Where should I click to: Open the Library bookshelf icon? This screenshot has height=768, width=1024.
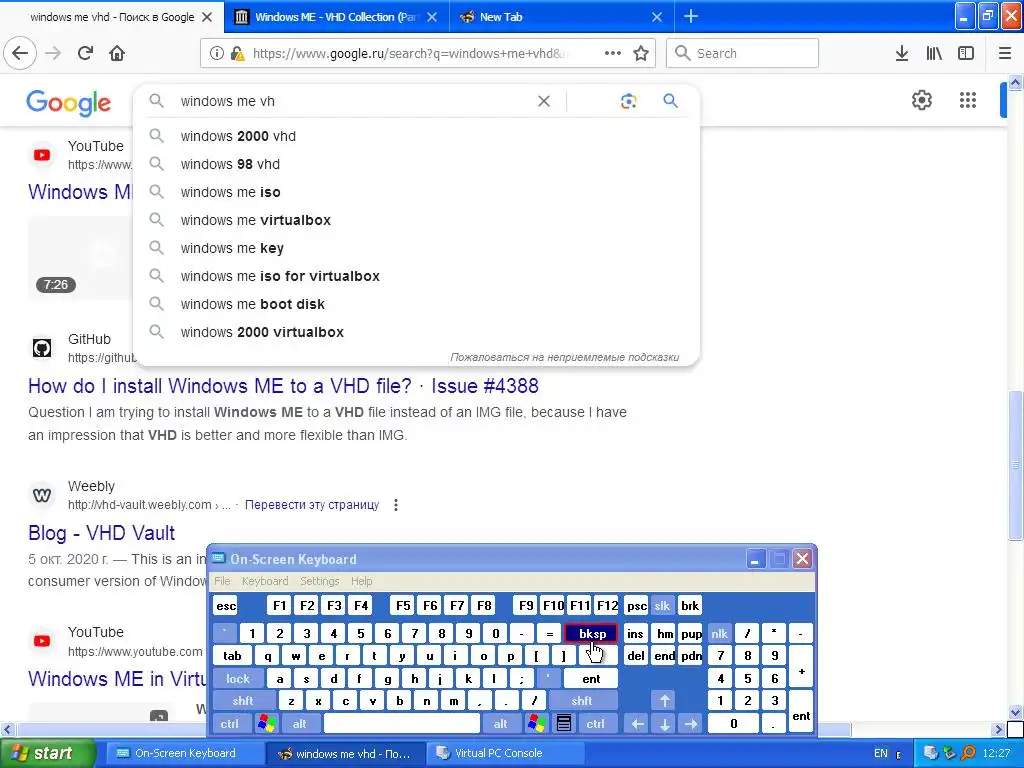pyautogui.click(x=934, y=53)
